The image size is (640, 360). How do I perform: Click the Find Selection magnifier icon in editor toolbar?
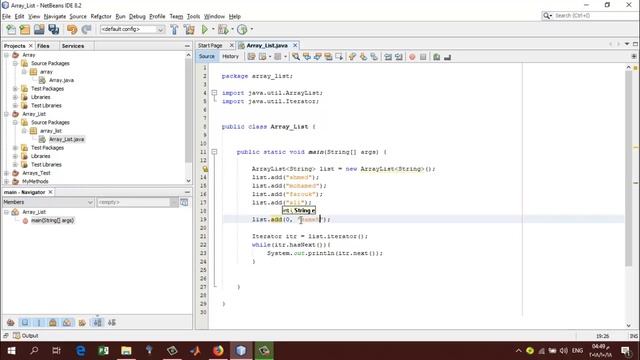click(x=296, y=57)
